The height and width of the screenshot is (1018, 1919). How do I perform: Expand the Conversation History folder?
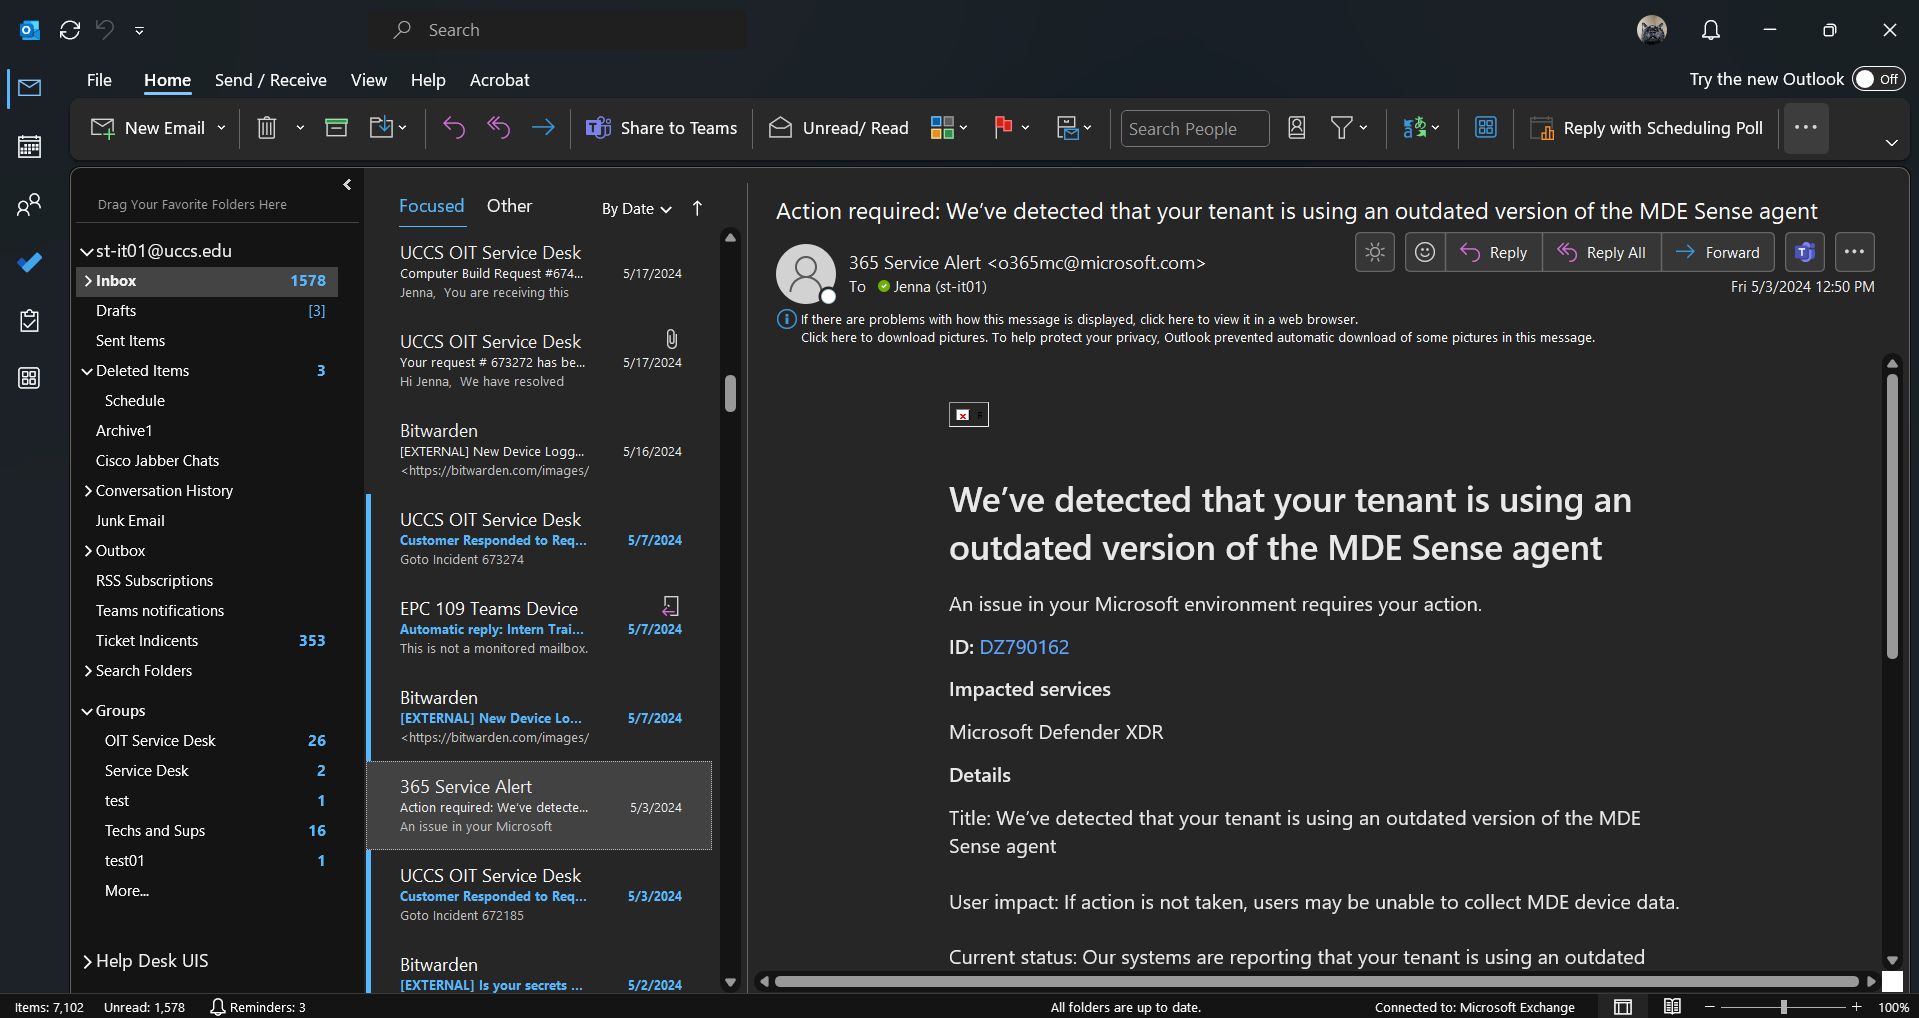pos(88,491)
